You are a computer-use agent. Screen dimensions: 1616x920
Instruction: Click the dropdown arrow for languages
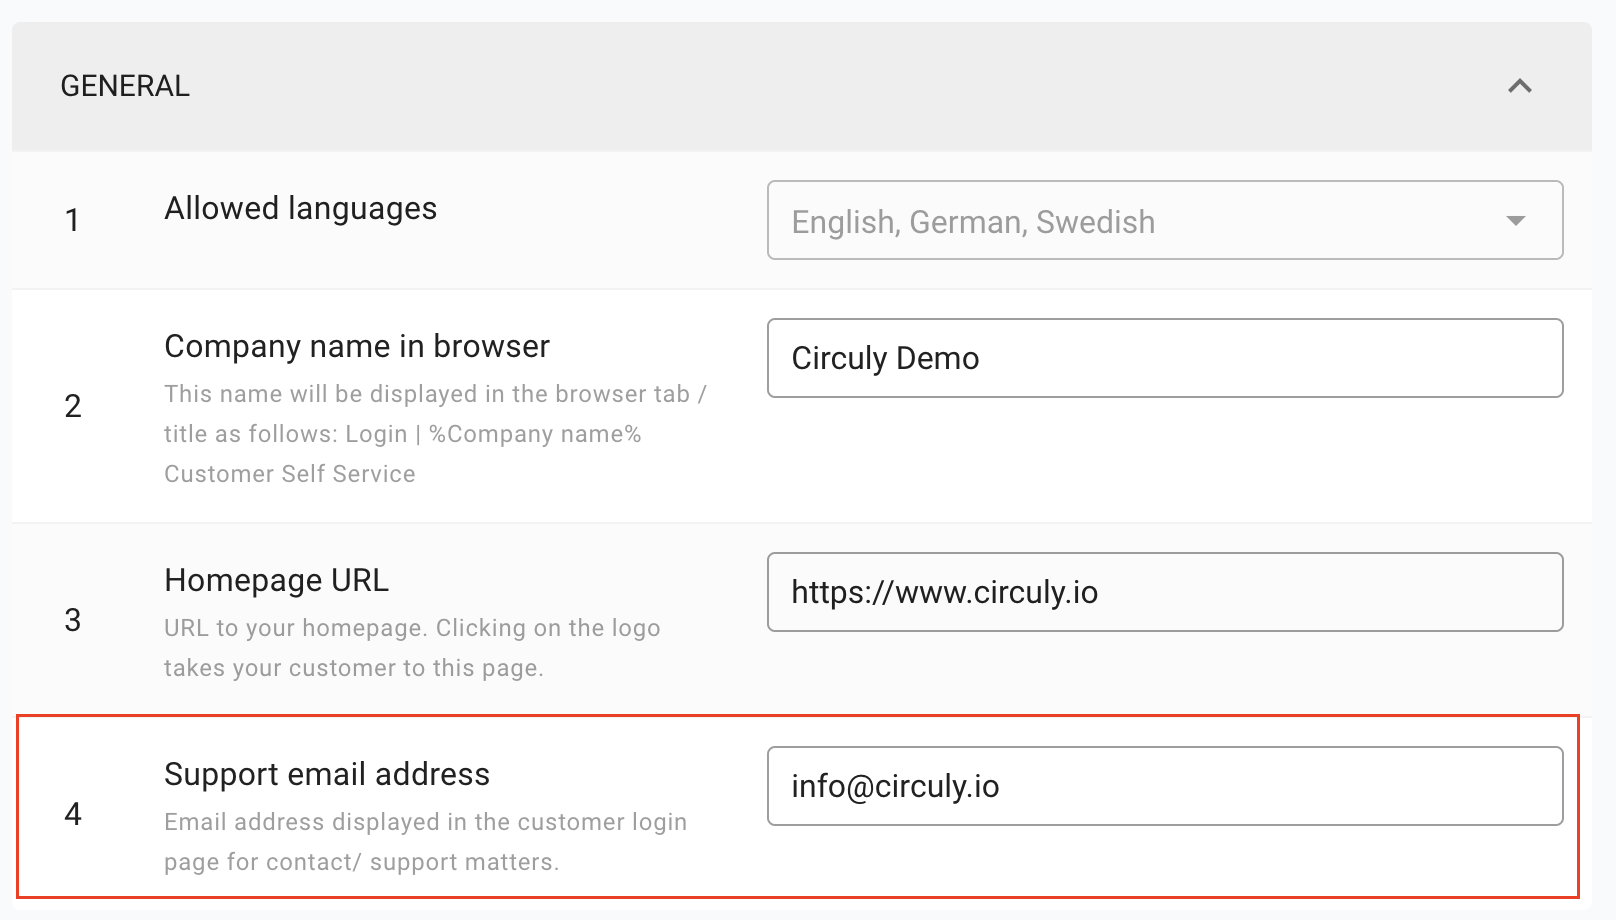tap(1516, 221)
